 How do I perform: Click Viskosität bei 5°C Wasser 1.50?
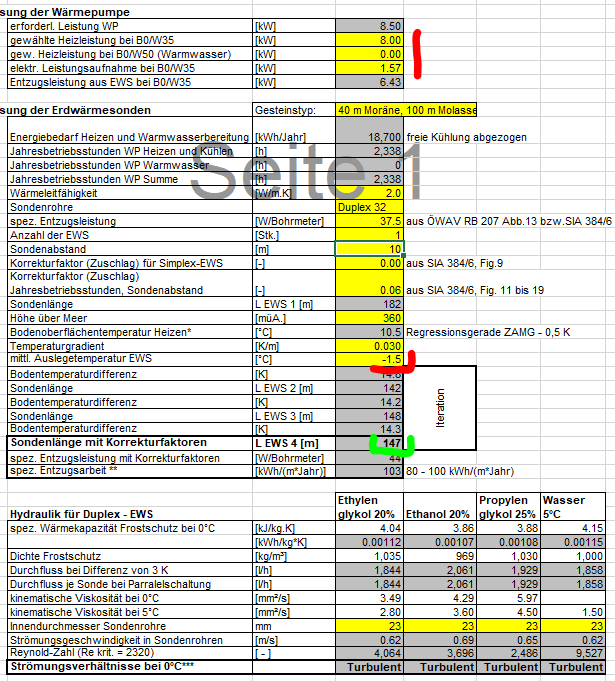573,612
